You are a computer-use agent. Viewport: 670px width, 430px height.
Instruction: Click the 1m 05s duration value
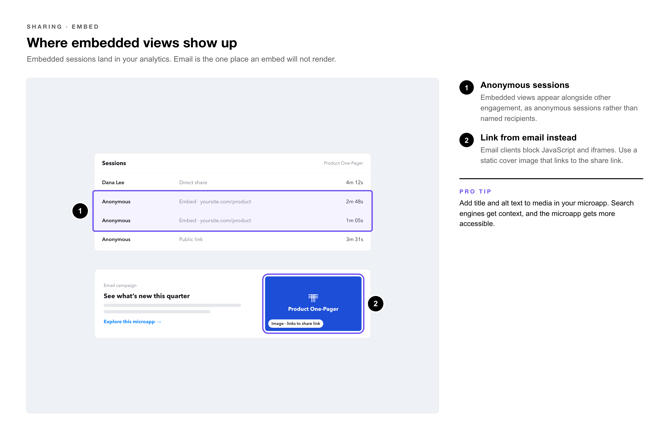pyautogui.click(x=354, y=221)
